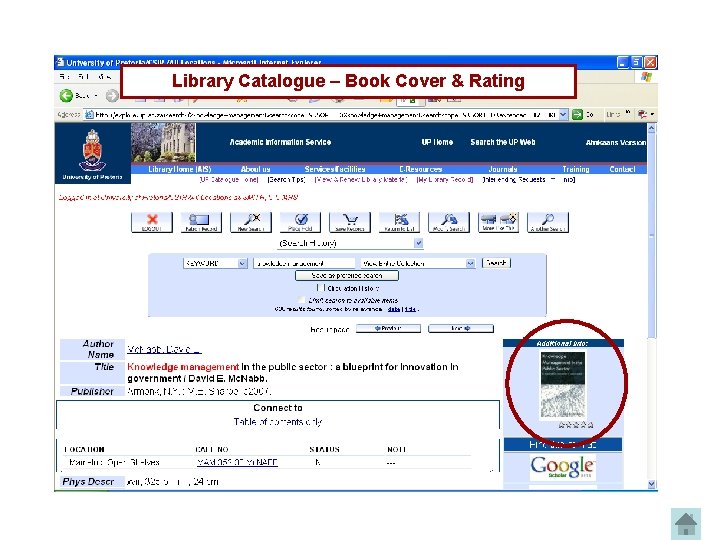Open the Search Tips link
The image size is (720, 540).
[287, 180]
